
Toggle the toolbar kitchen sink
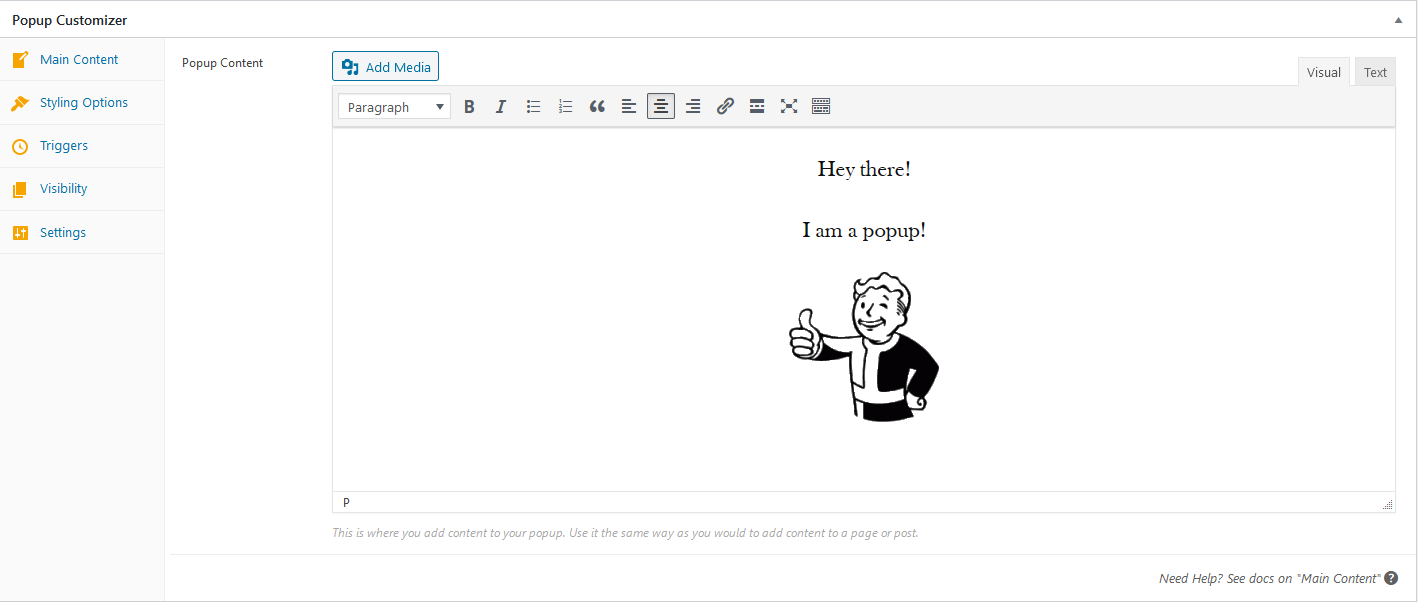(x=821, y=106)
